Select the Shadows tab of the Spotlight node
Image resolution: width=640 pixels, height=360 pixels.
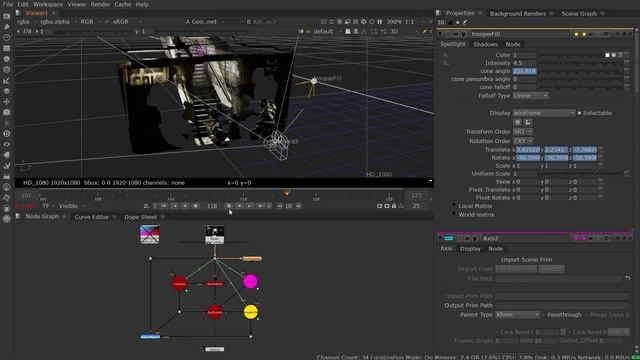(x=485, y=44)
